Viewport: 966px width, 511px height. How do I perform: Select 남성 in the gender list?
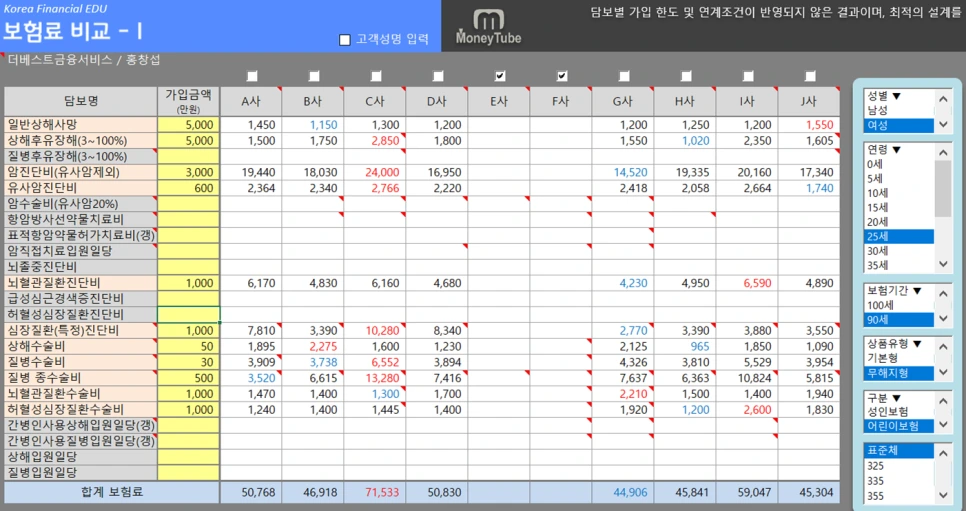pyautogui.click(x=899, y=111)
